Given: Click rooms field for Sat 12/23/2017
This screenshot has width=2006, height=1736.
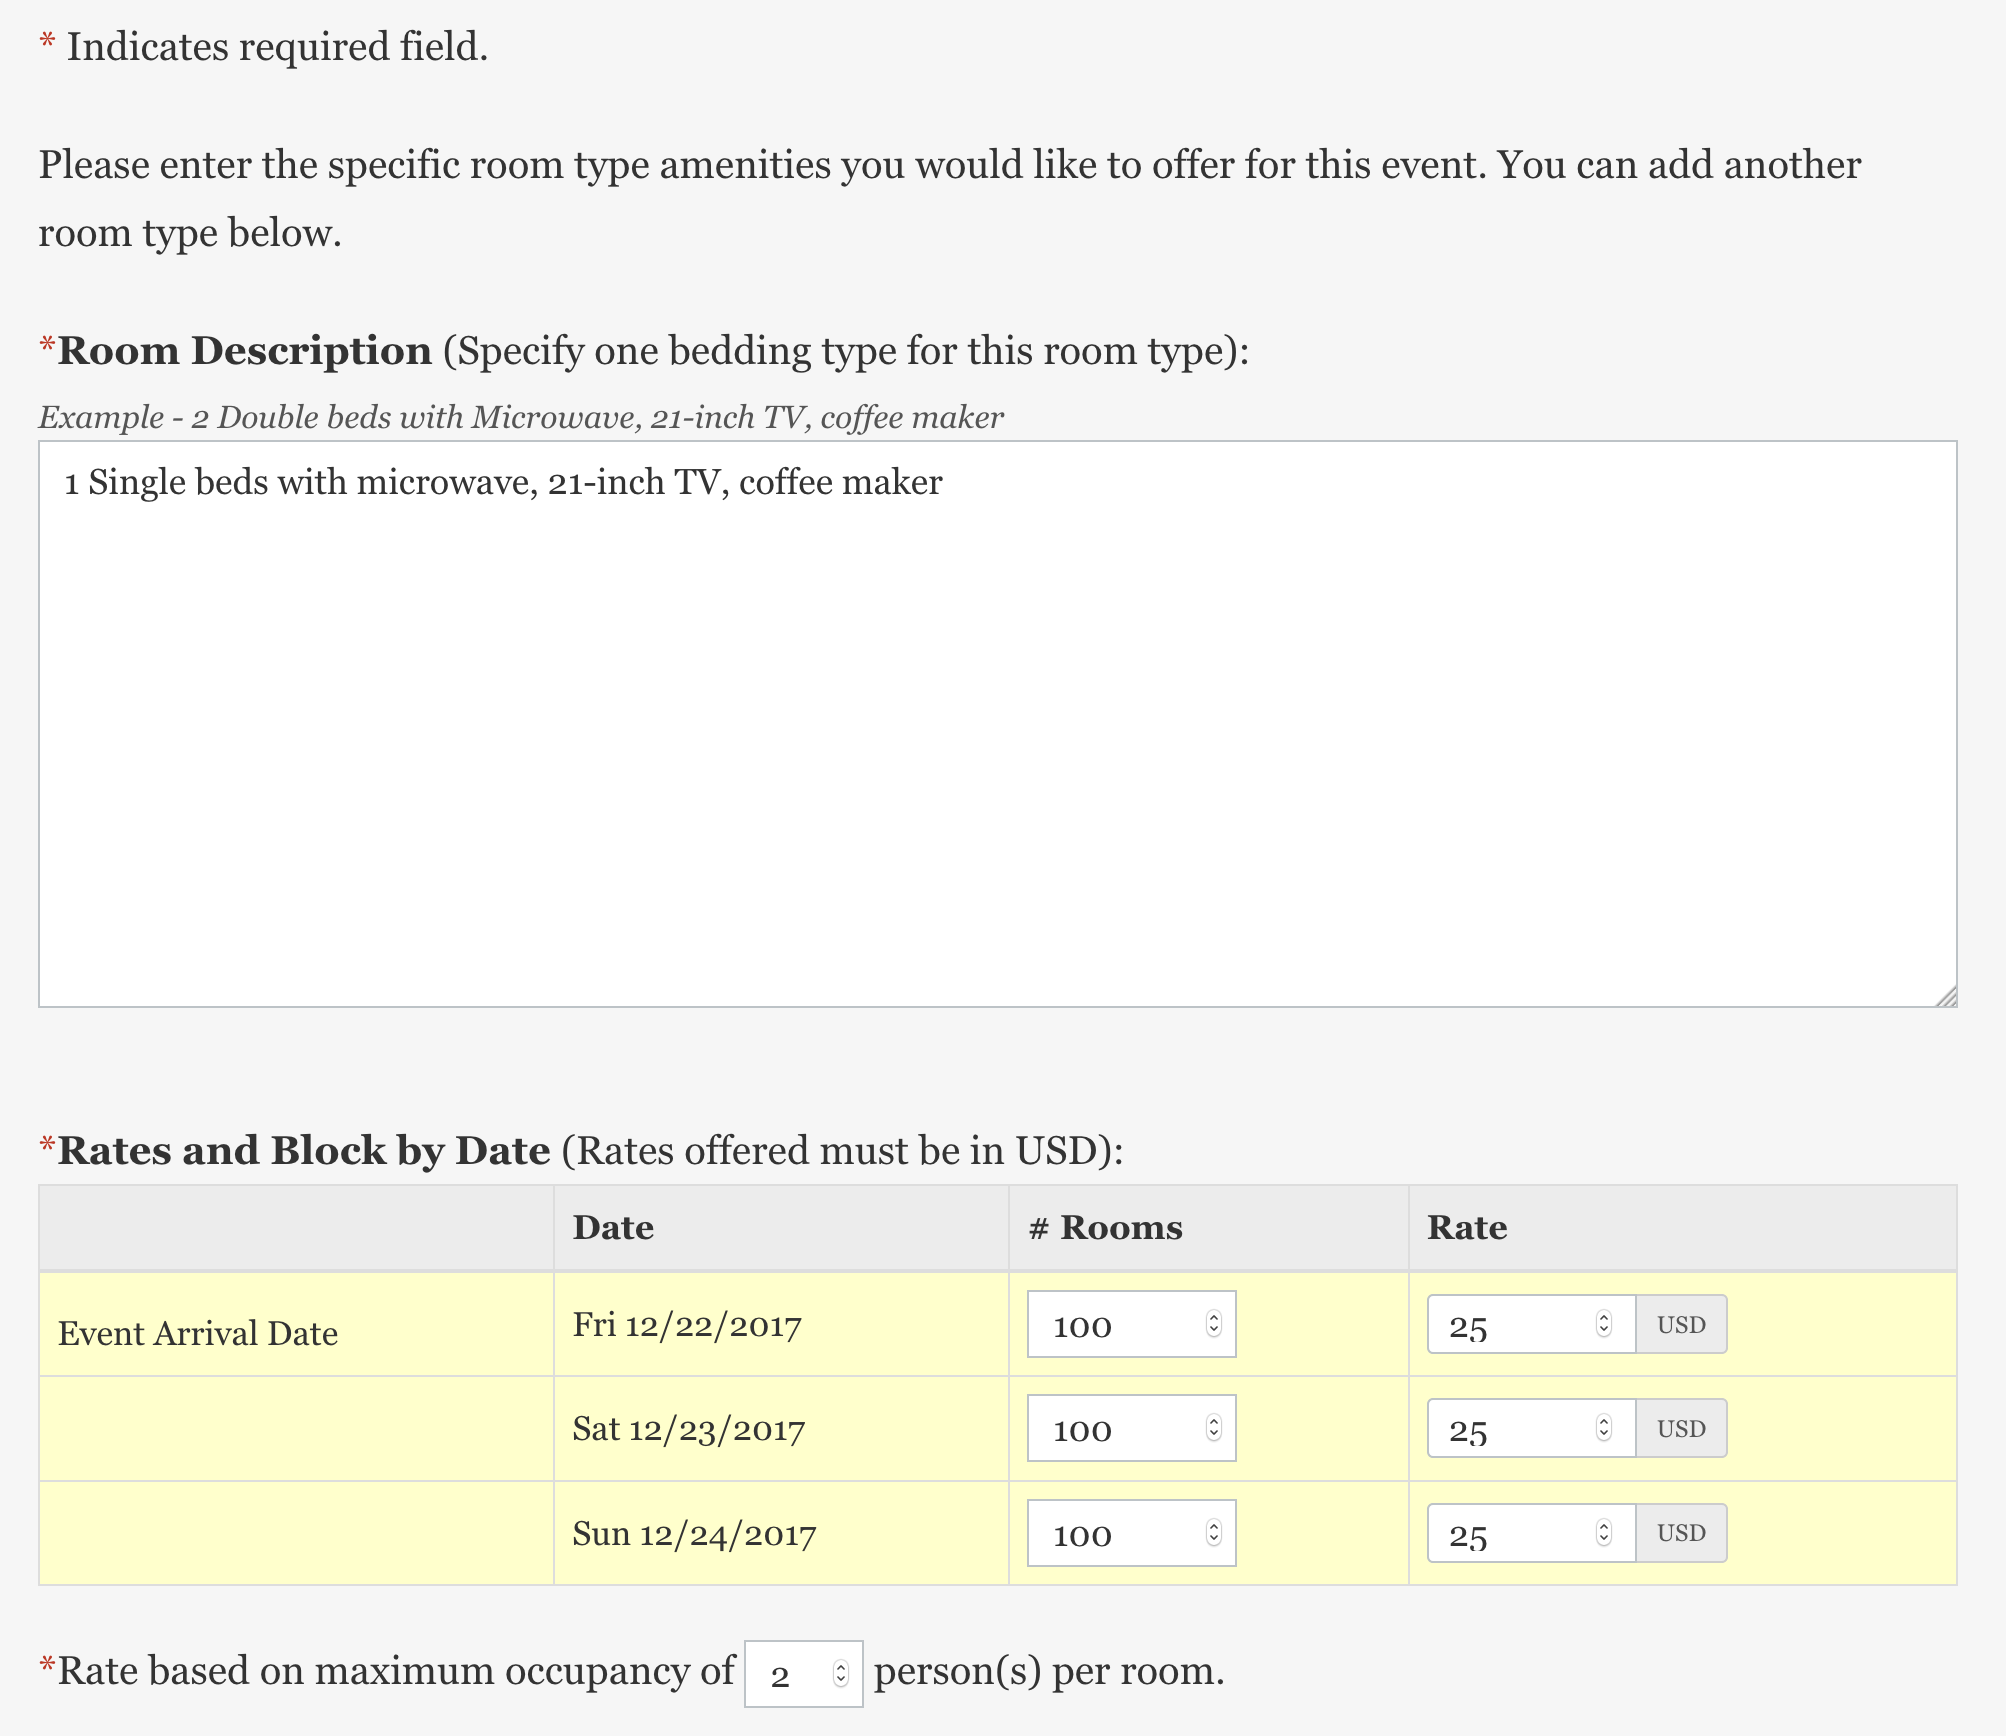Looking at the screenshot, I should tap(1110, 1428).
